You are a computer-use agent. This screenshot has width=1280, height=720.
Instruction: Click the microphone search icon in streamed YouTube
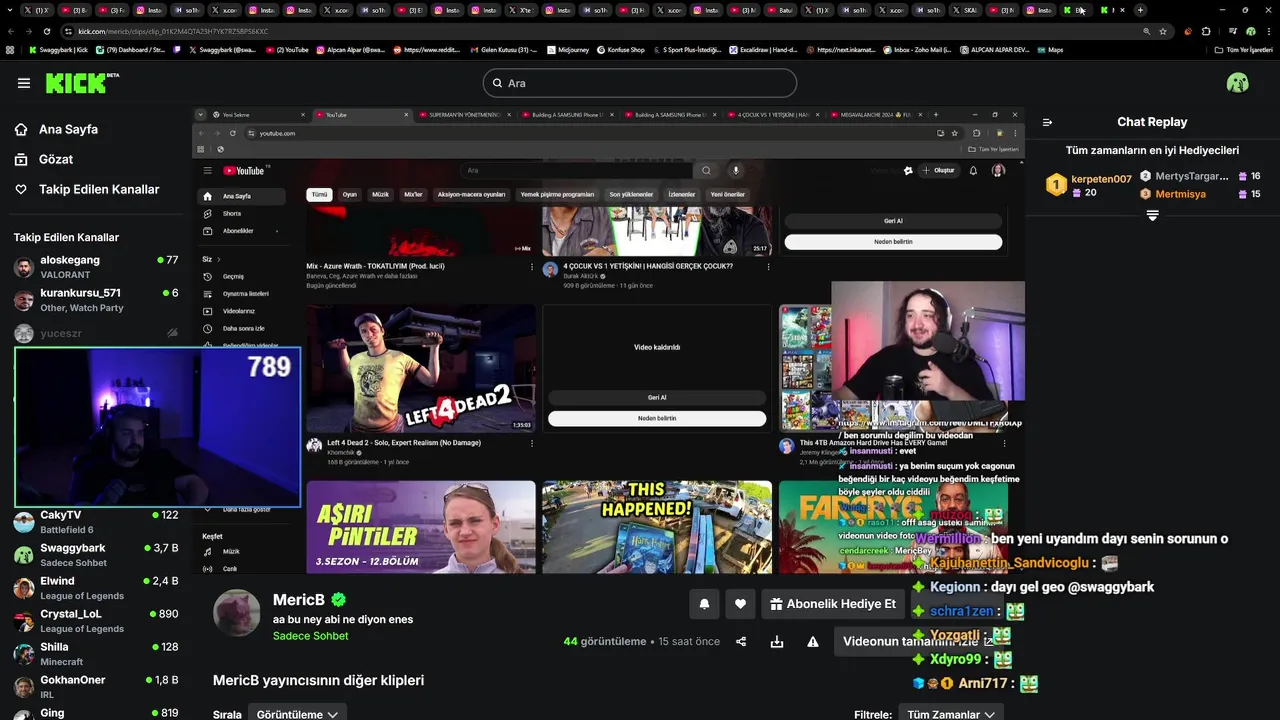tap(736, 170)
